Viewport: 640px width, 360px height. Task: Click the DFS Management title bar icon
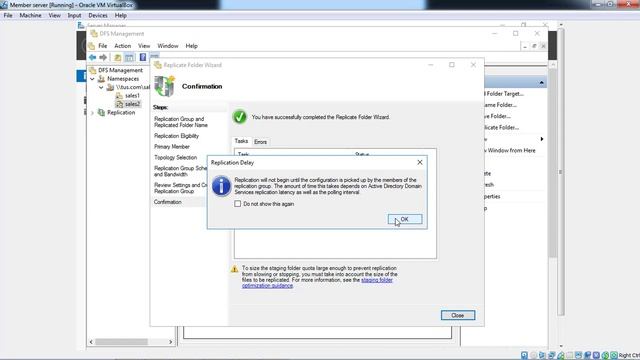[94, 33]
